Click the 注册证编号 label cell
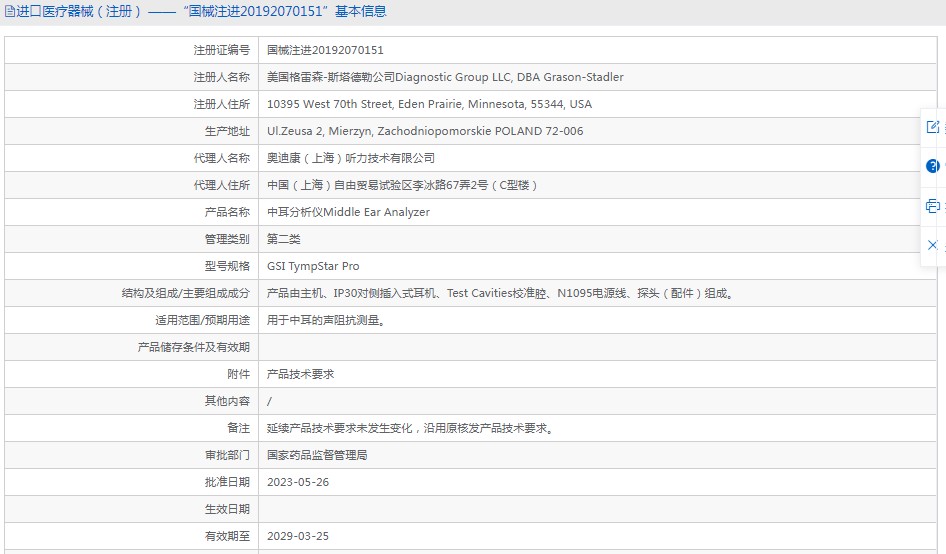 coord(132,50)
